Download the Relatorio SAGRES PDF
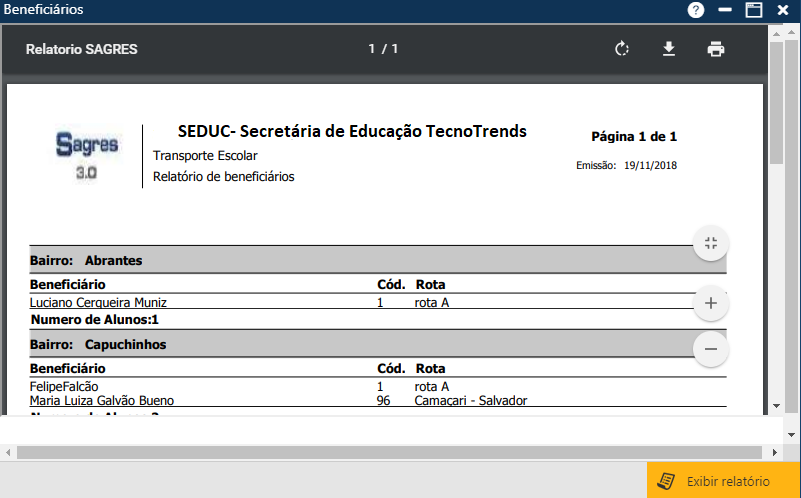 [x=669, y=49]
